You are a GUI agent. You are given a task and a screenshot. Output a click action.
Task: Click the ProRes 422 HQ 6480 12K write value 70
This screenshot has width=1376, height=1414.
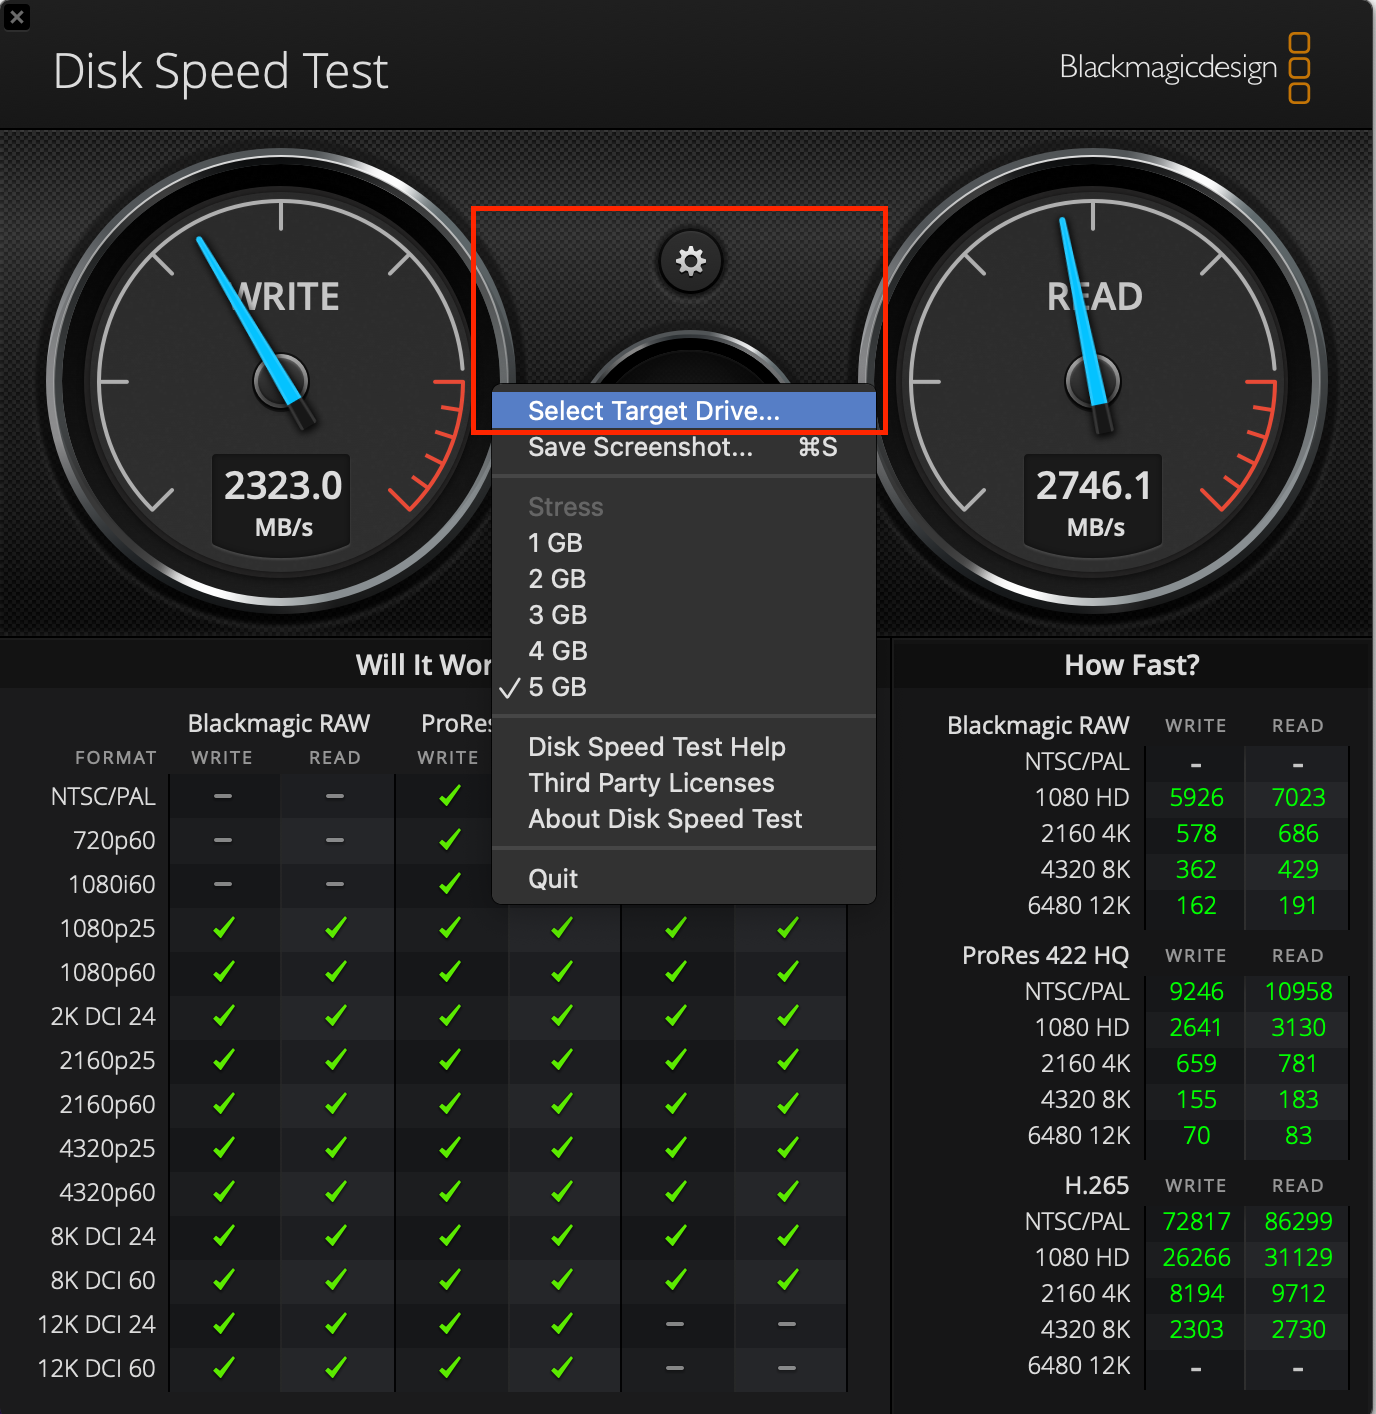(x=1196, y=1136)
